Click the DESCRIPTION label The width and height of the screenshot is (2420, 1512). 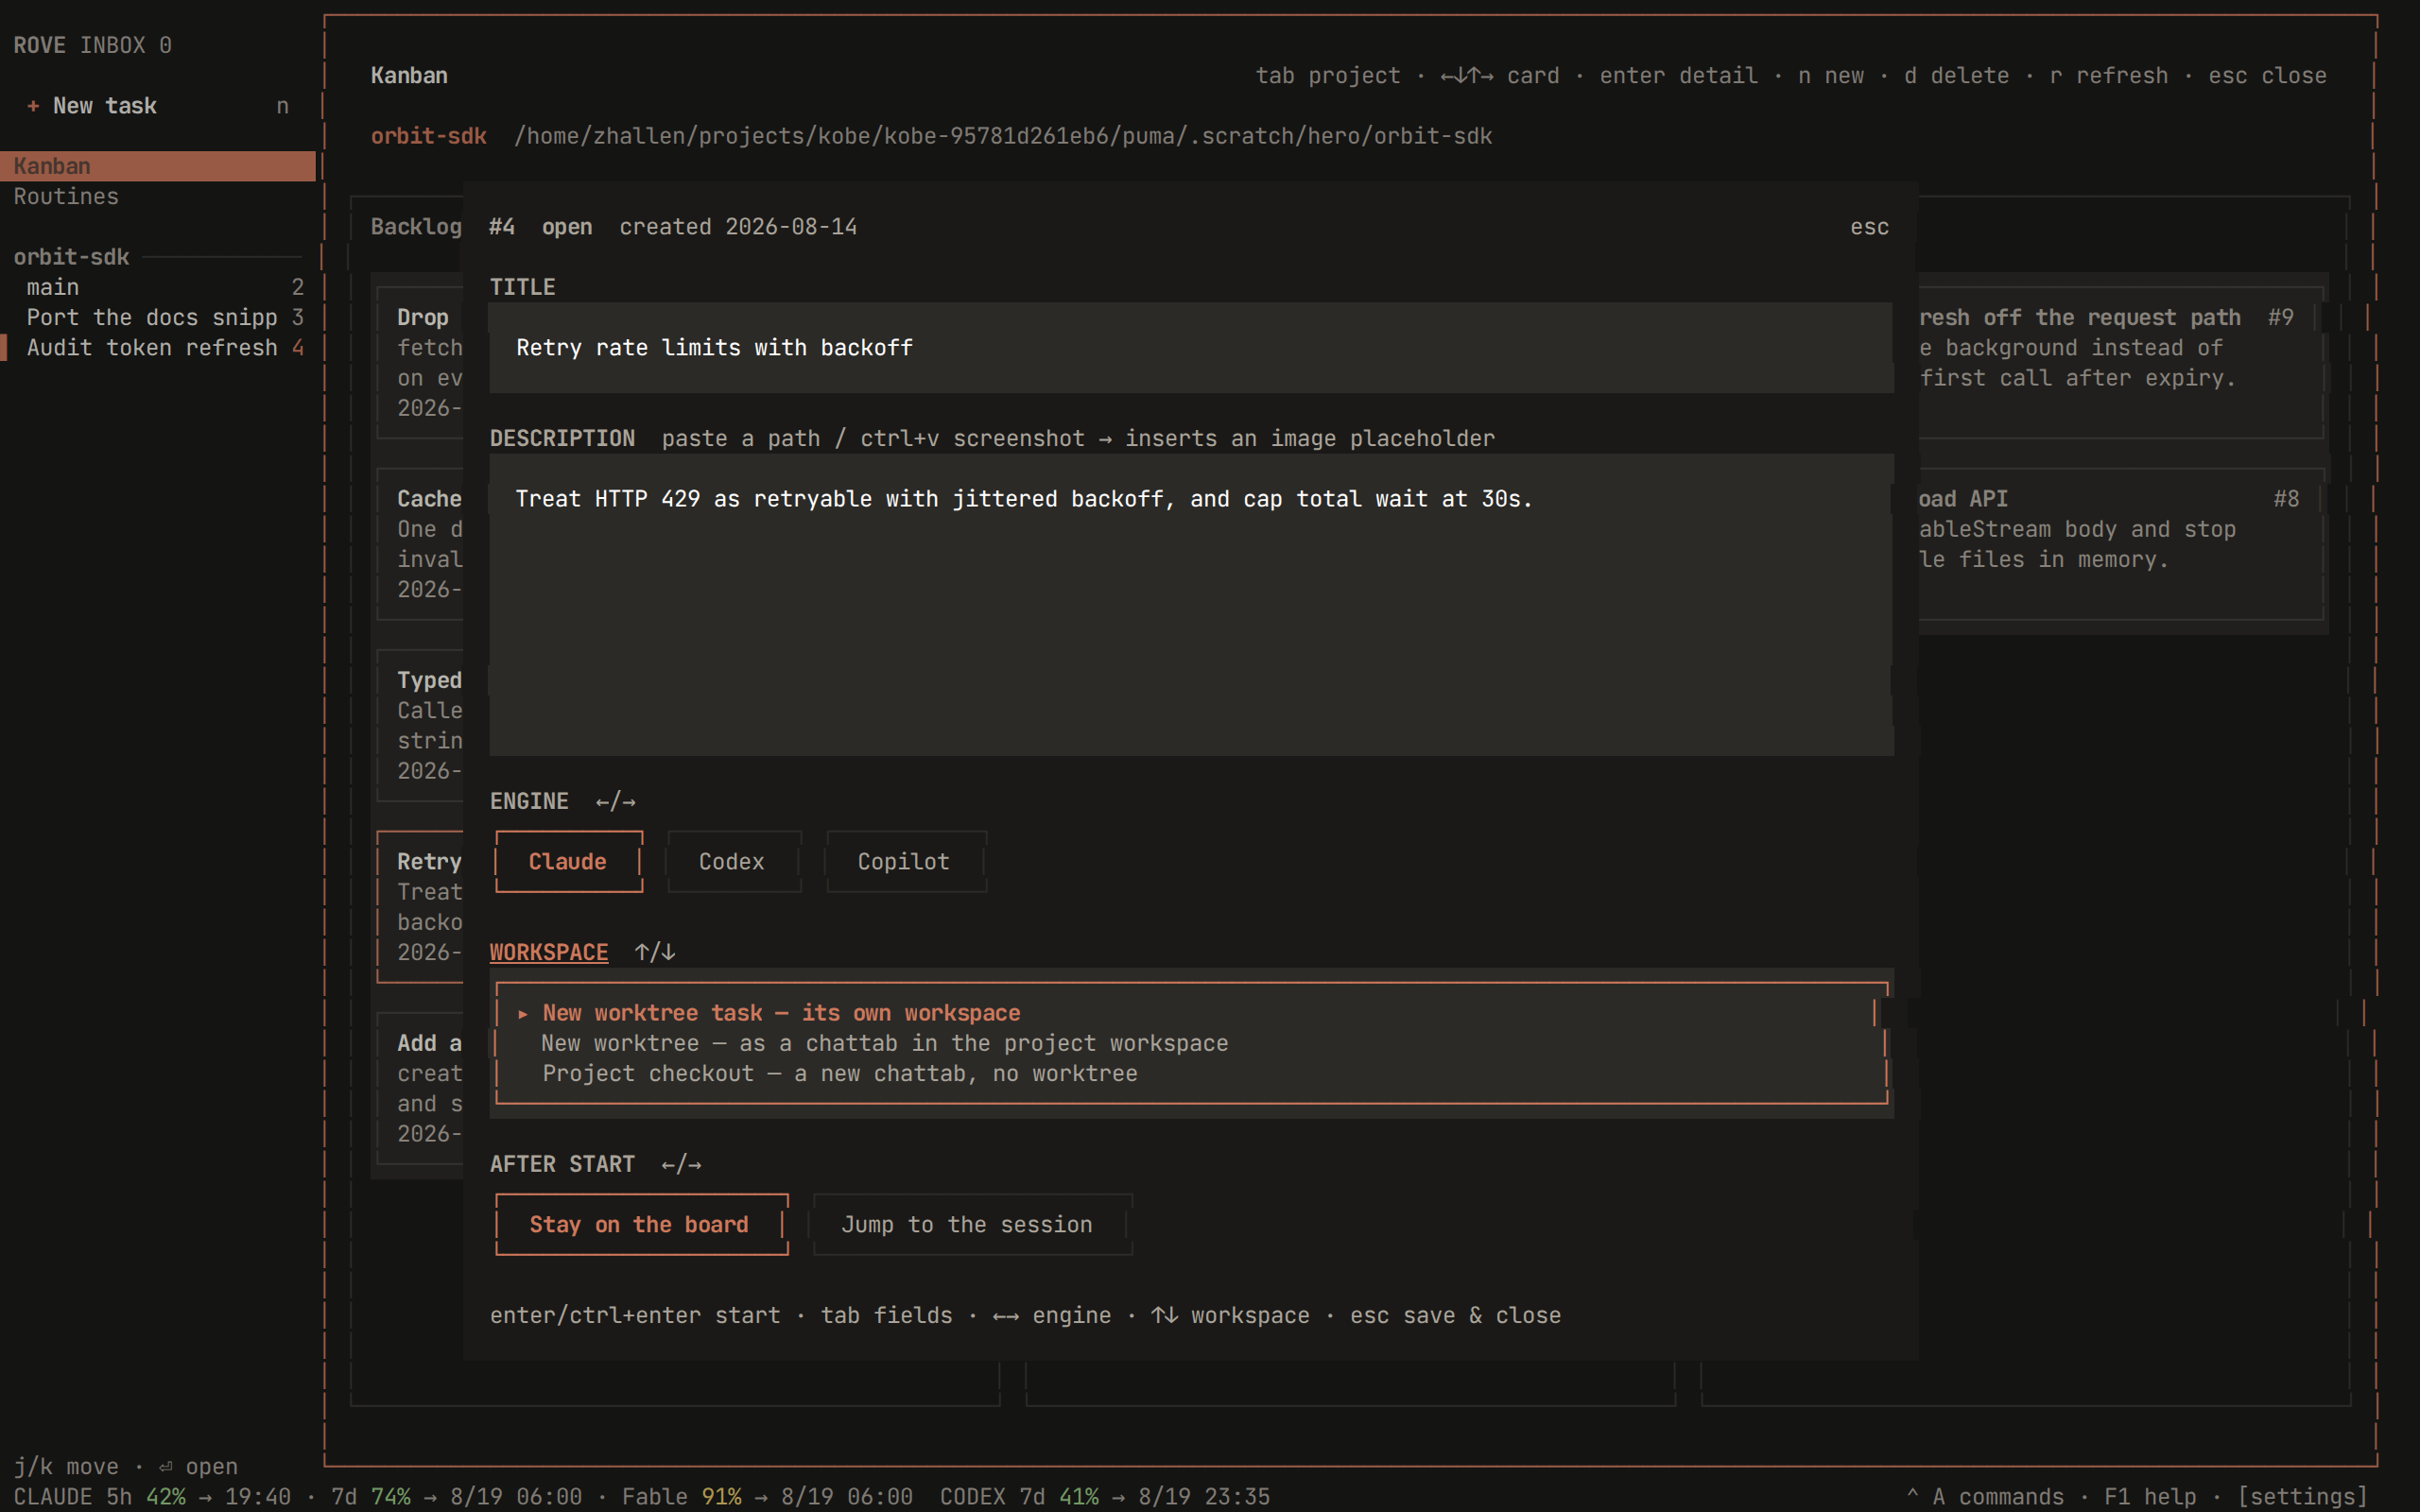(x=562, y=438)
